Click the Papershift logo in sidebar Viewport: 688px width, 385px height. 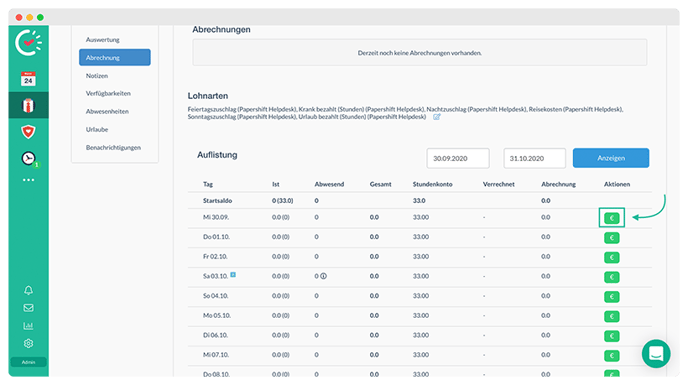click(x=29, y=43)
